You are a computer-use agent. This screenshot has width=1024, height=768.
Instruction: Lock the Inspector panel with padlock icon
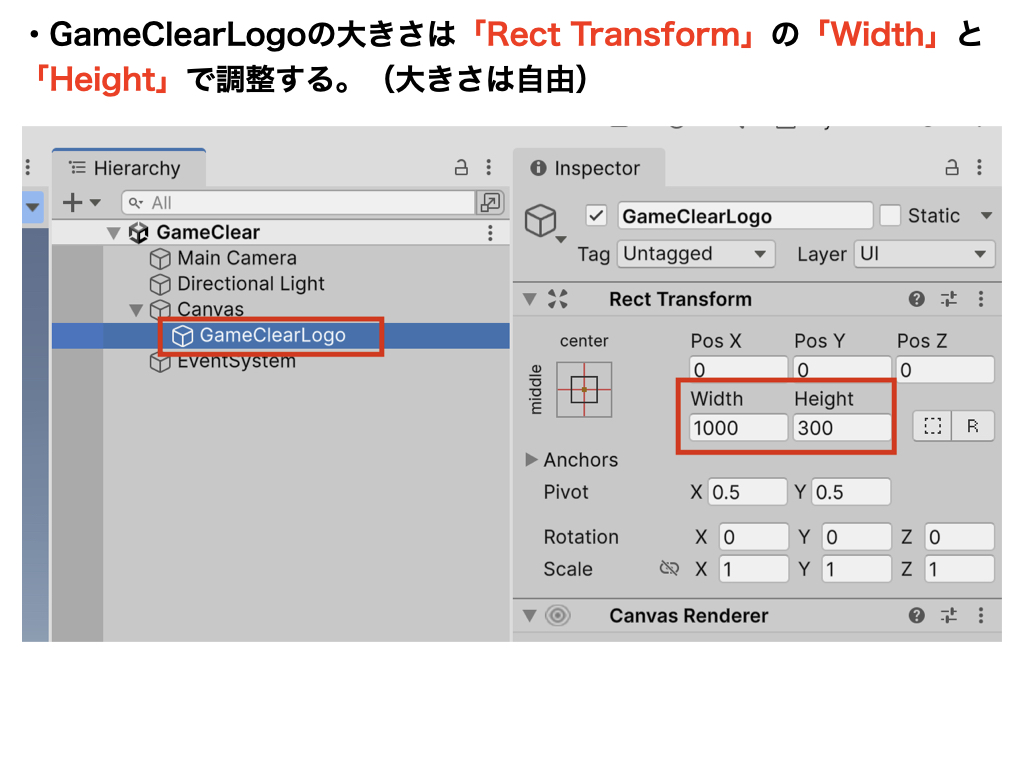(x=952, y=168)
